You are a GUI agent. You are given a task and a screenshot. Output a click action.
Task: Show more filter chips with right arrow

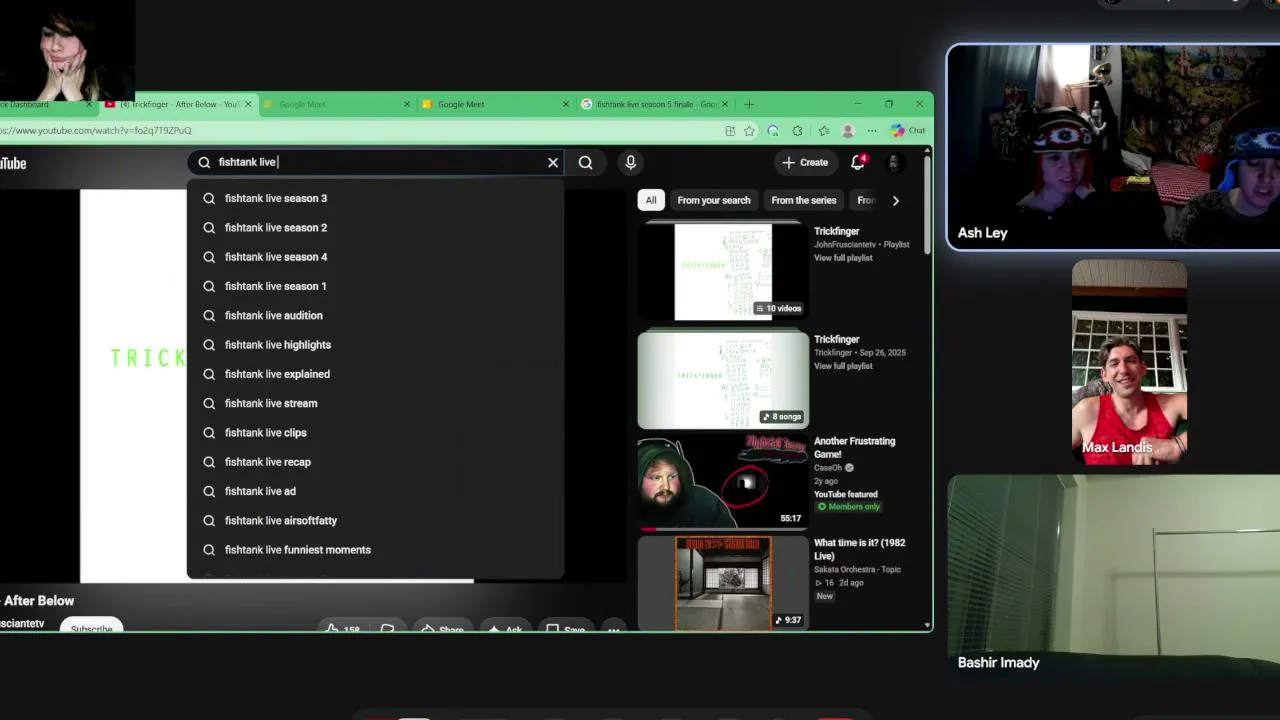tap(896, 200)
